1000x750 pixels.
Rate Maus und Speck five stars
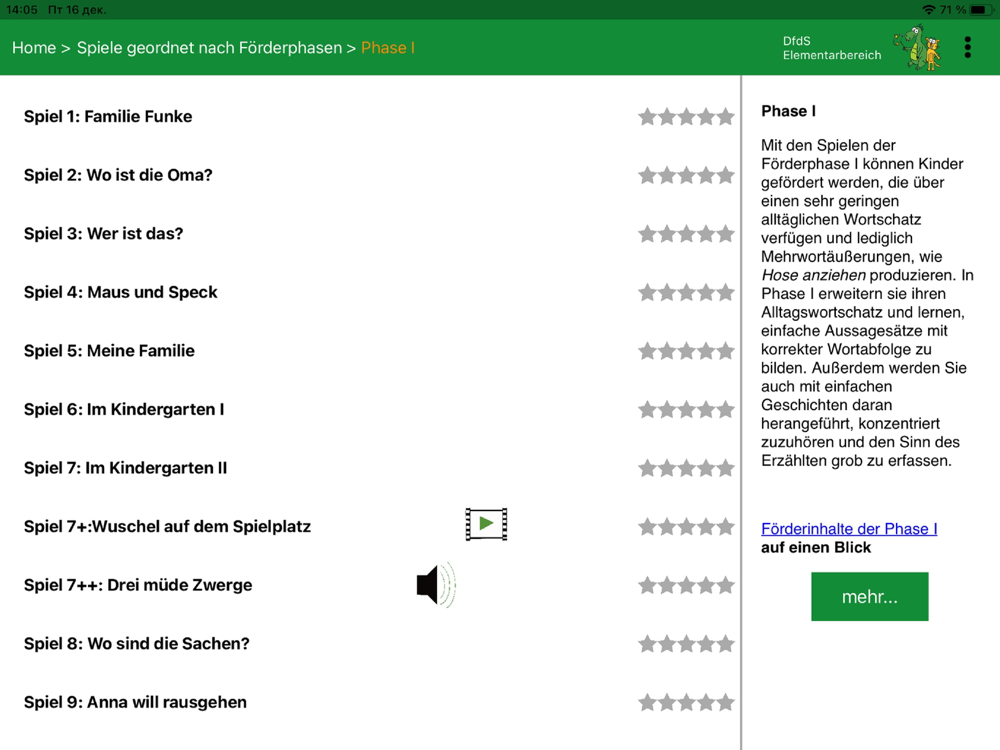pos(725,293)
